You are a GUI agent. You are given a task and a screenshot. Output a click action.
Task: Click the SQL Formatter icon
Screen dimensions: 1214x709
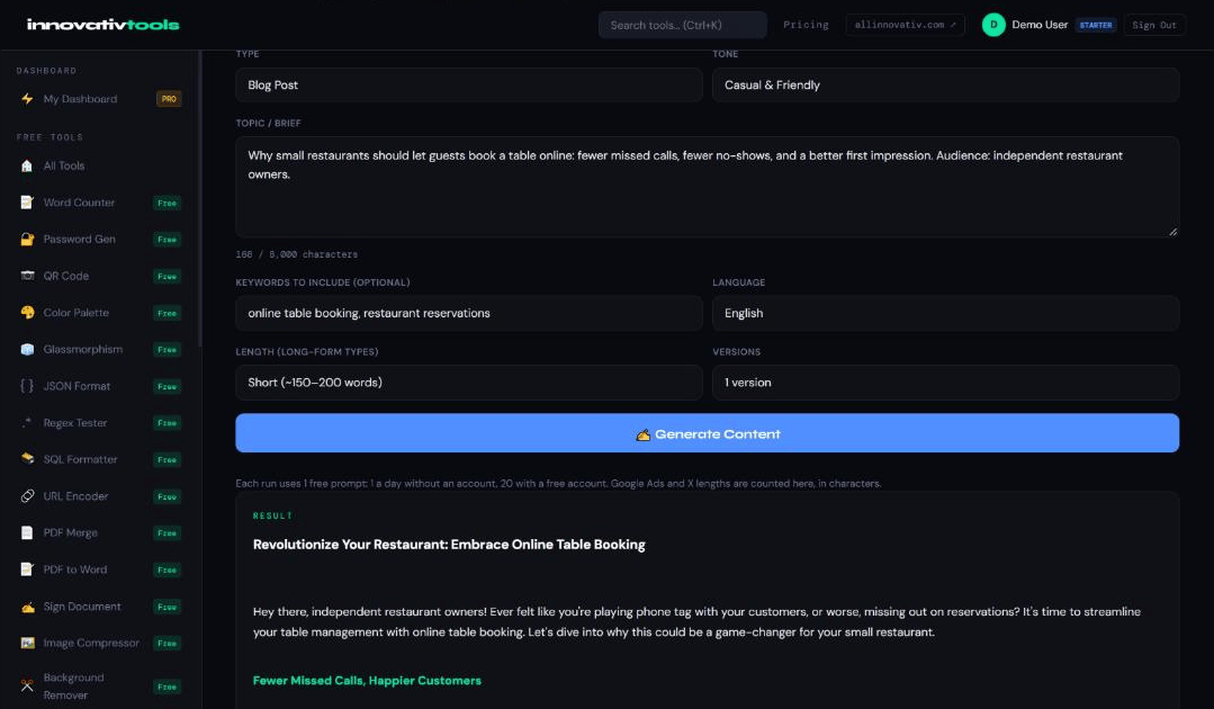coord(27,459)
